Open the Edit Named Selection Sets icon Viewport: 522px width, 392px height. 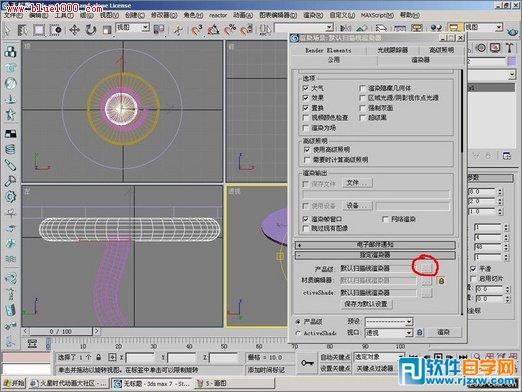265,30
